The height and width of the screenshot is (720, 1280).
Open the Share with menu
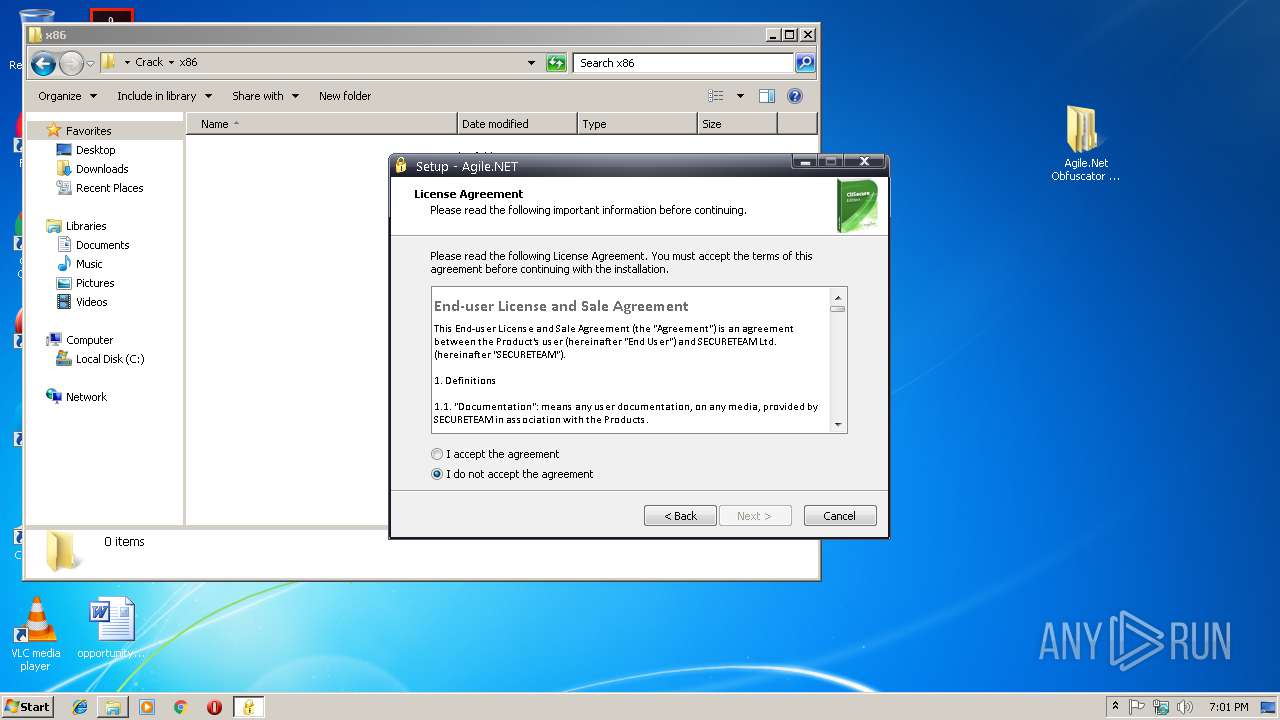tap(265, 96)
